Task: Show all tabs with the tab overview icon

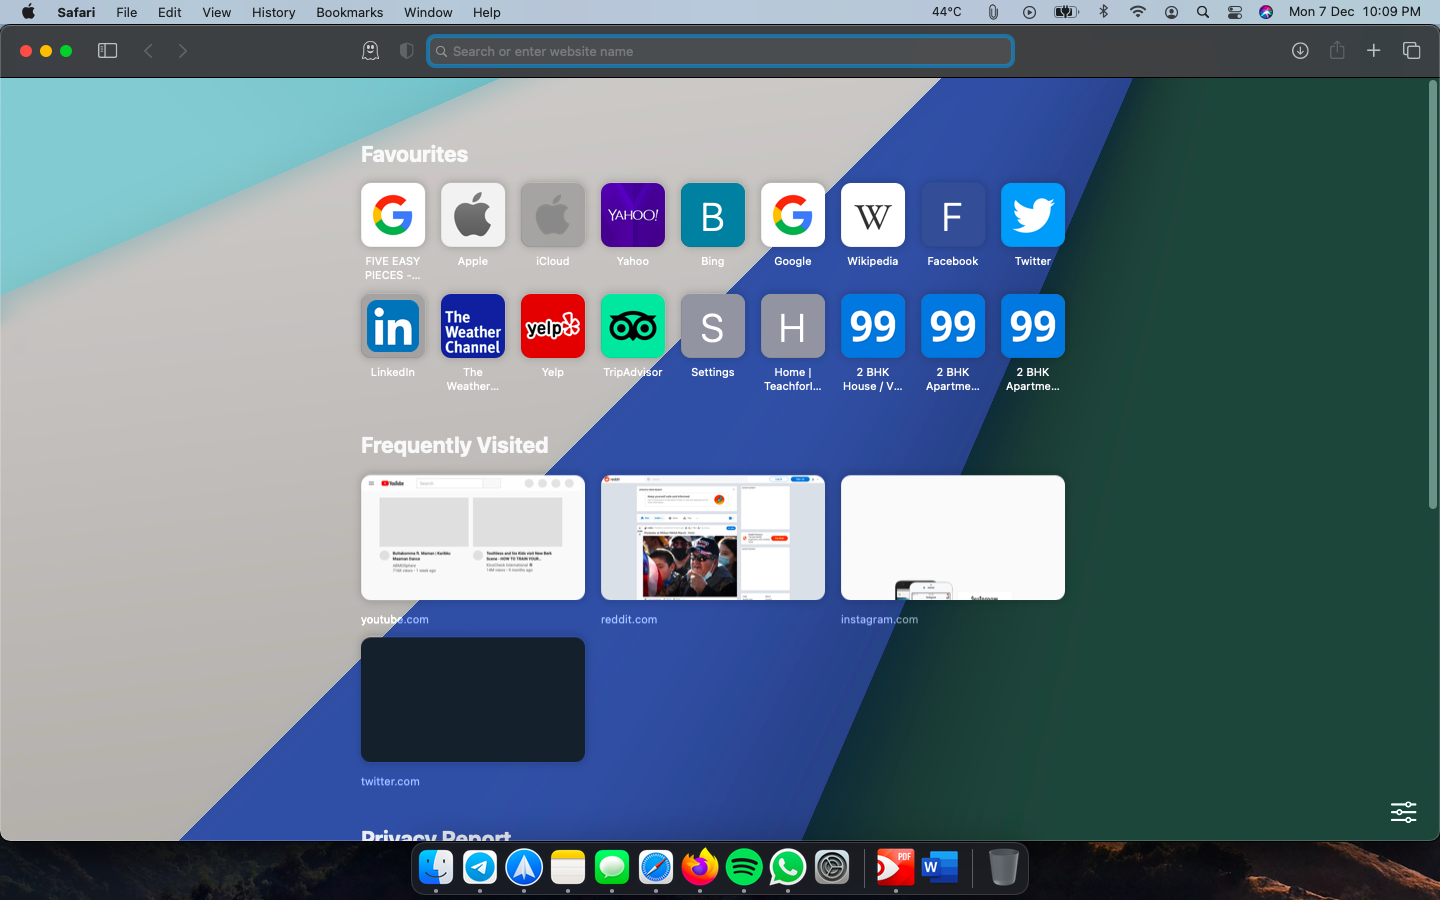Action: [1411, 50]
